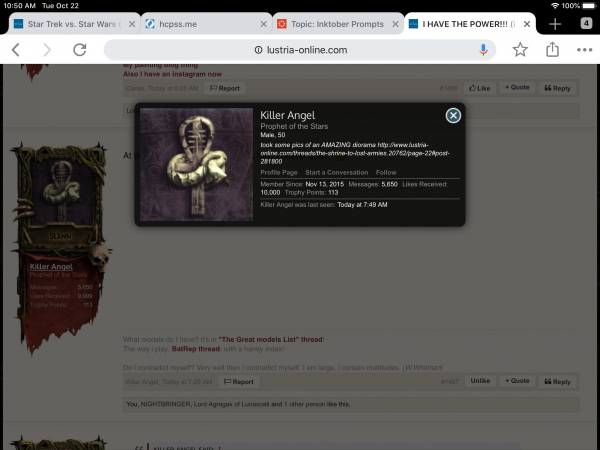Screen dimensions: 600x450
Task: Reload the page with refresh icon
Action: (79, 49)
